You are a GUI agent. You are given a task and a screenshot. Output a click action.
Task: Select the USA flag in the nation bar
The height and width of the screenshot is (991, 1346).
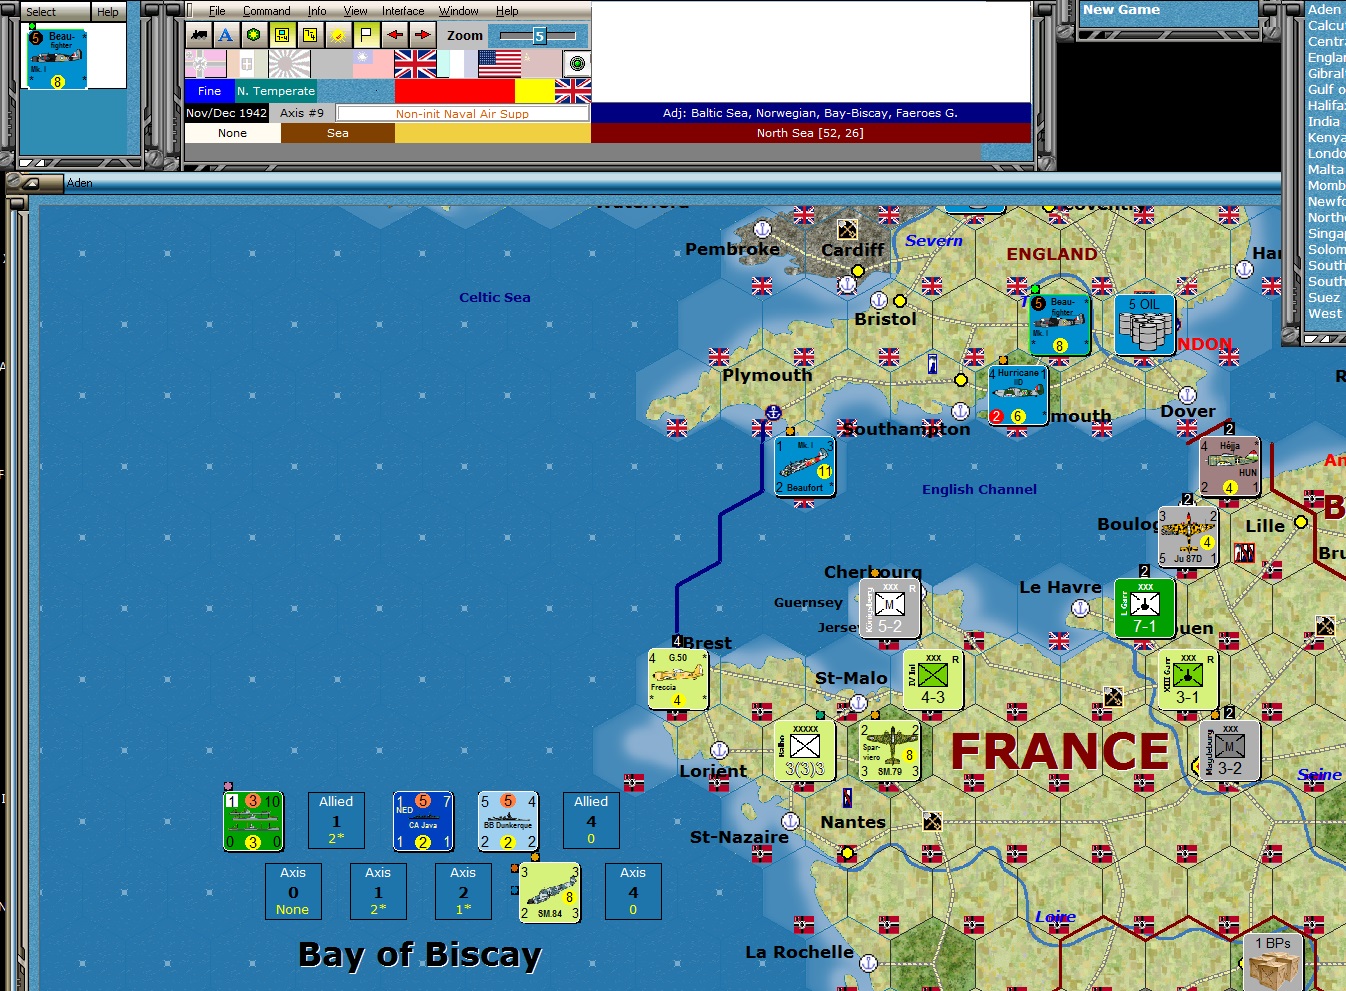tap(499, 64)
